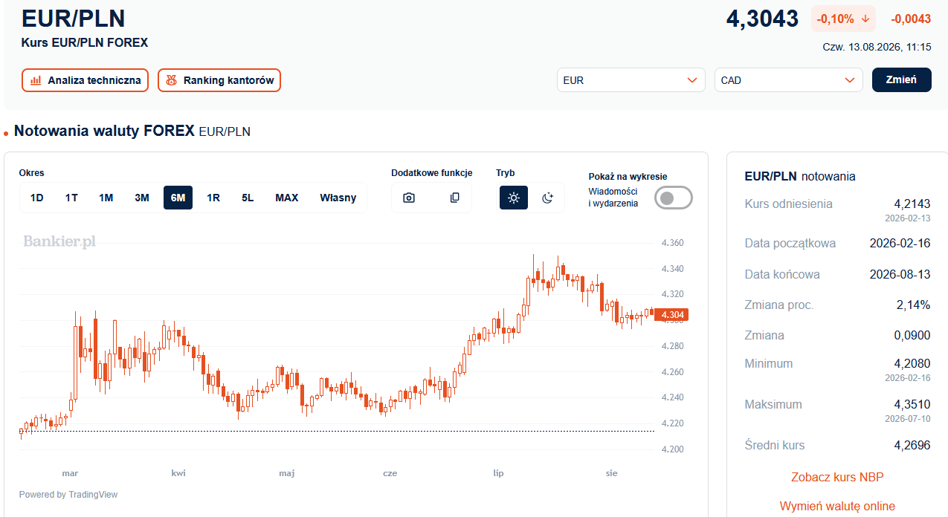Click the medal icon in Ranking kantorów
This screenshot has height=517, width=948.
(x=172, y=80)
